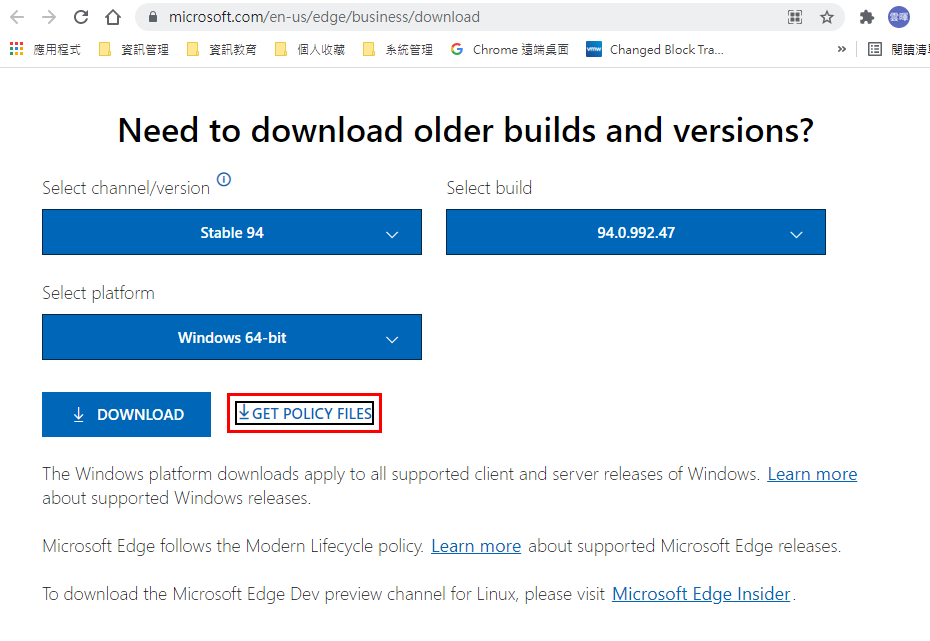The image size is (930, 641).
Task: Click the DOWNLOAD button
Action: coord(126,414)
